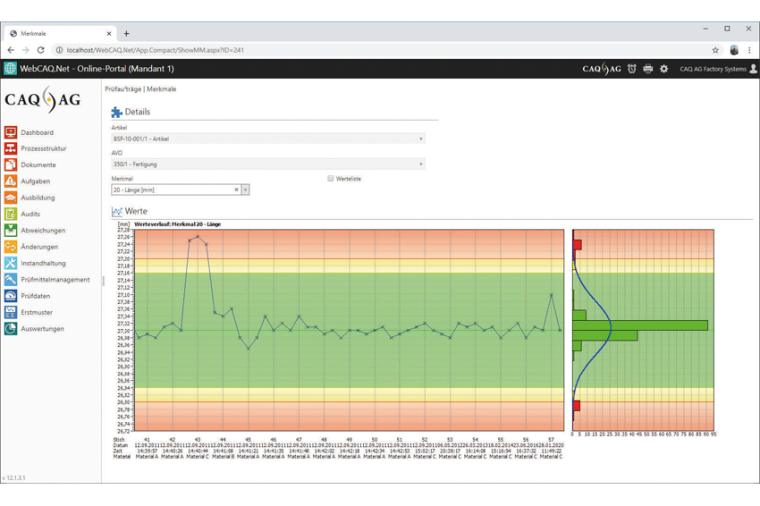Viewport: 760px width, 506px height.
Task: Open the Dashboard icon in sidebar
Action: (11, 132)
